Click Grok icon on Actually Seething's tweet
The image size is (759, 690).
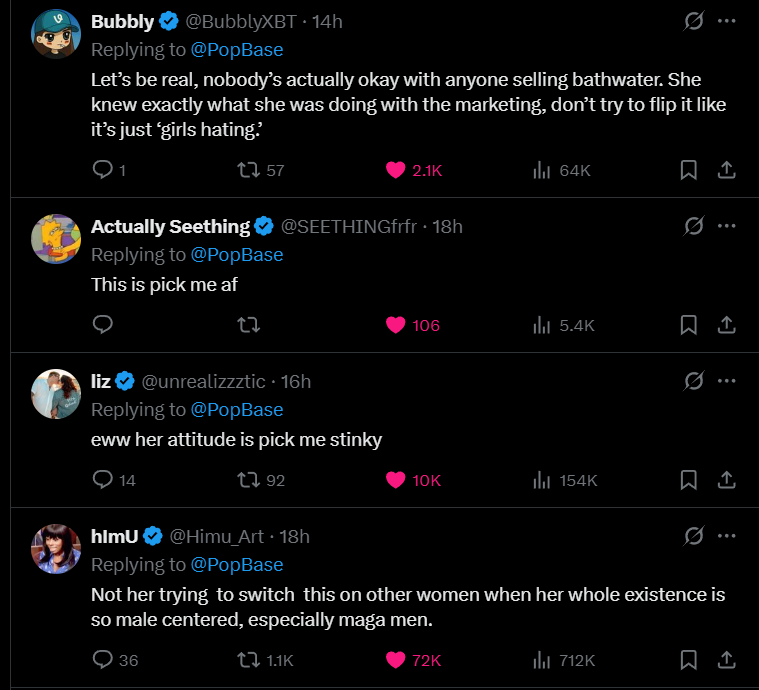pos(691,226)
